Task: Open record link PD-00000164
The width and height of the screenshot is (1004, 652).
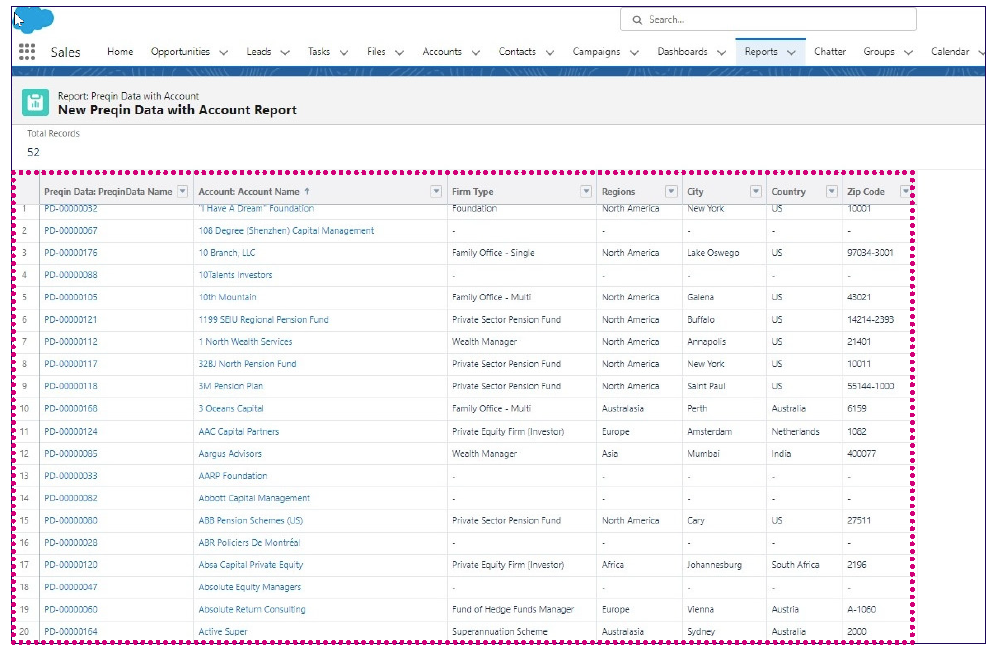Action: (71, 632)
